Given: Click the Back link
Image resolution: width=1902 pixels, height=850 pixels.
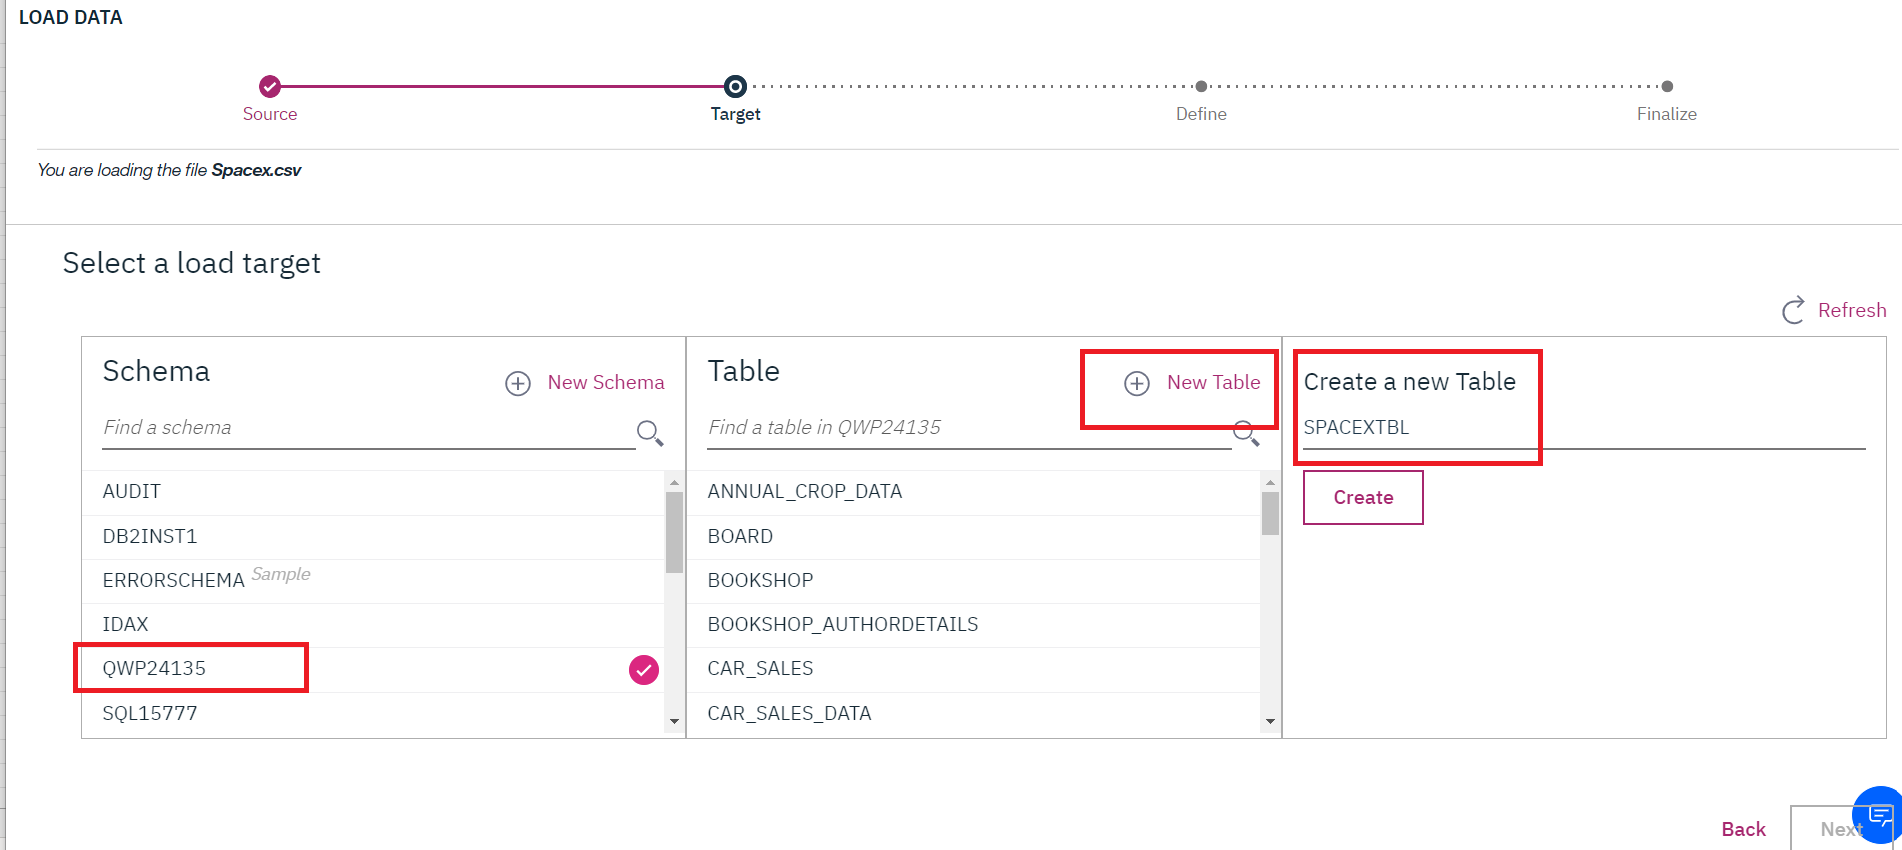Looking at the screenshot, I should pyautogui.click(x=1743, y=829).
